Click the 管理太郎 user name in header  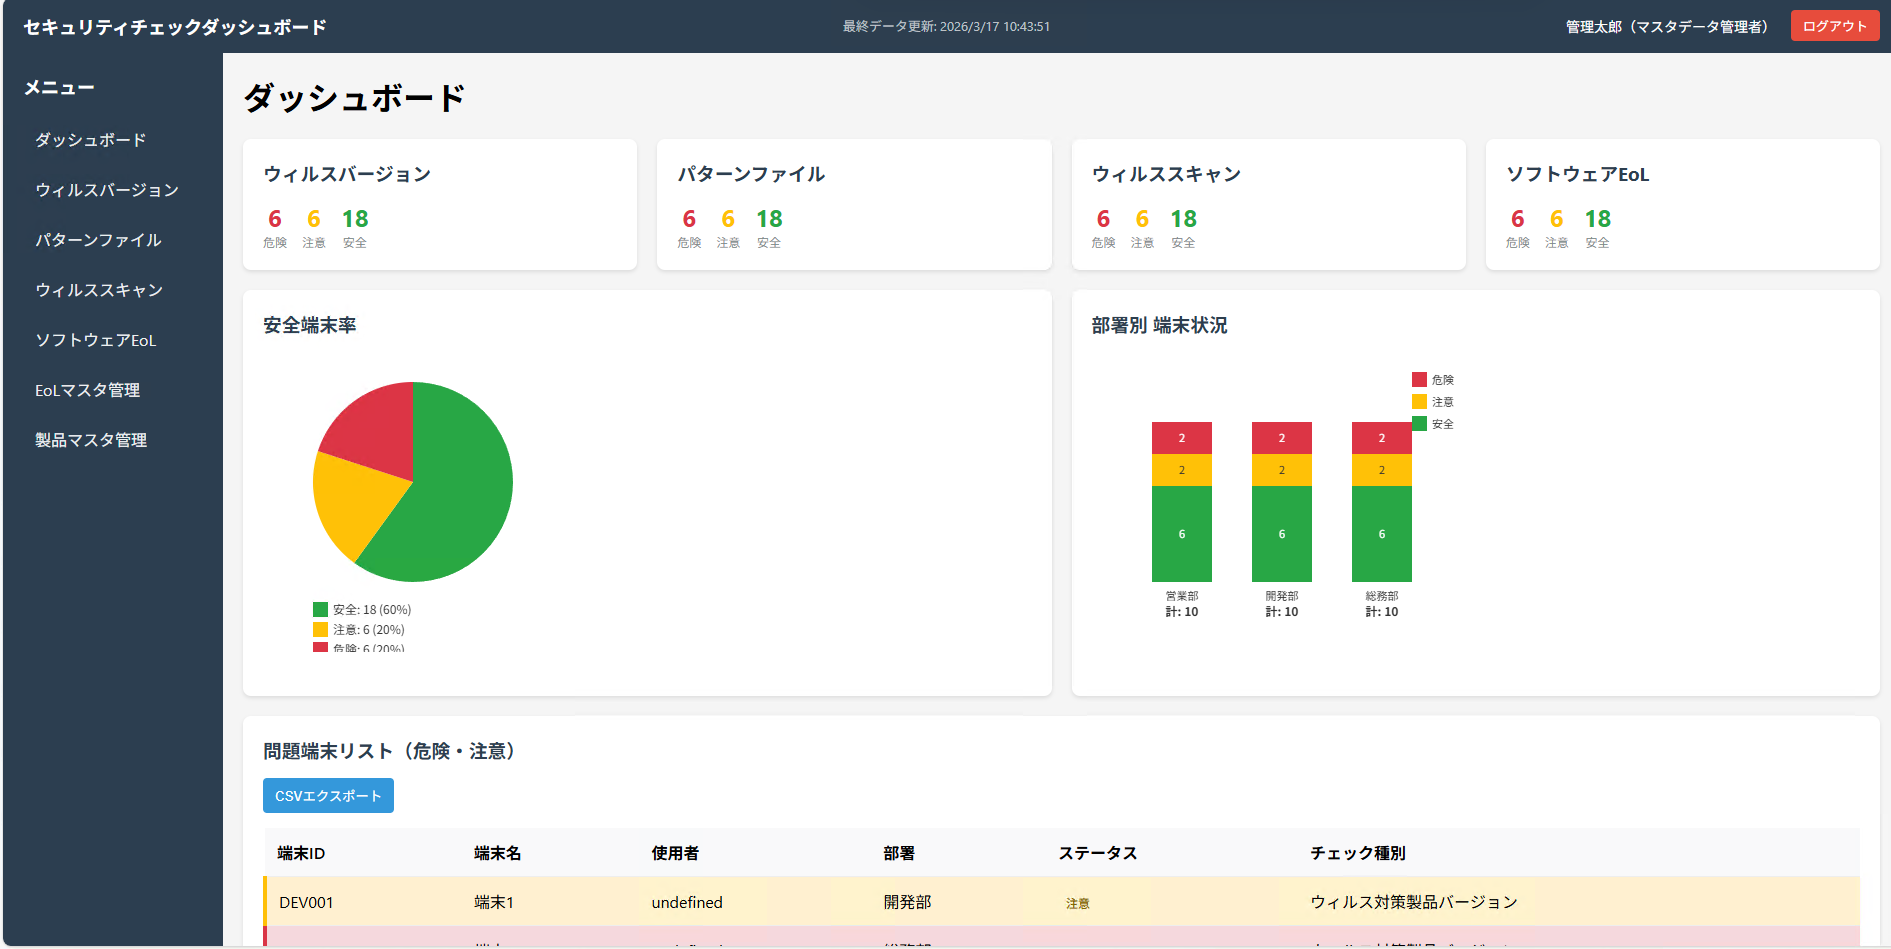1666,27
